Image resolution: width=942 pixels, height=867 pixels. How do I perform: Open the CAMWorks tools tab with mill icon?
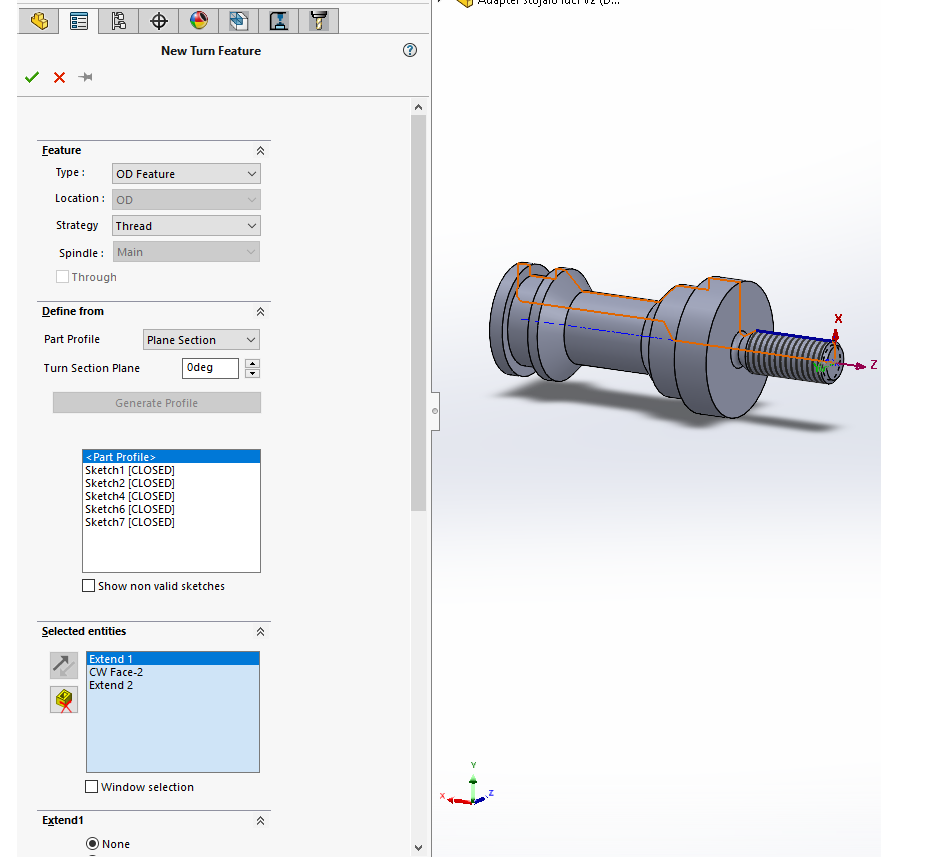319,20
